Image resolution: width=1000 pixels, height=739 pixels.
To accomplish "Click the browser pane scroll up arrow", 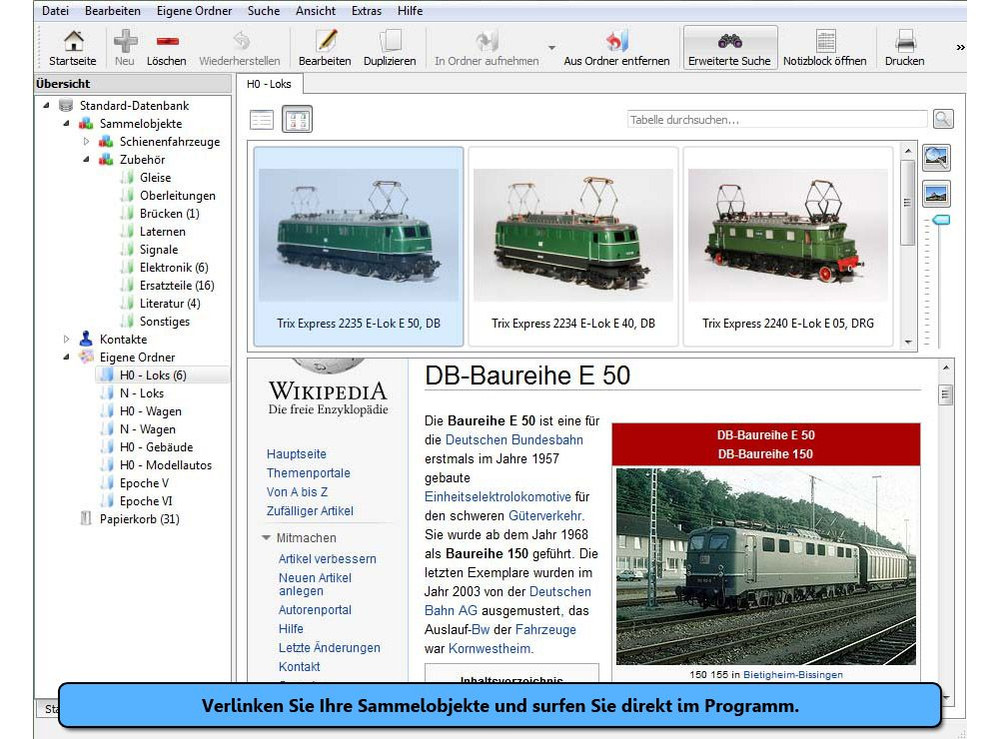I will point(946,368).
